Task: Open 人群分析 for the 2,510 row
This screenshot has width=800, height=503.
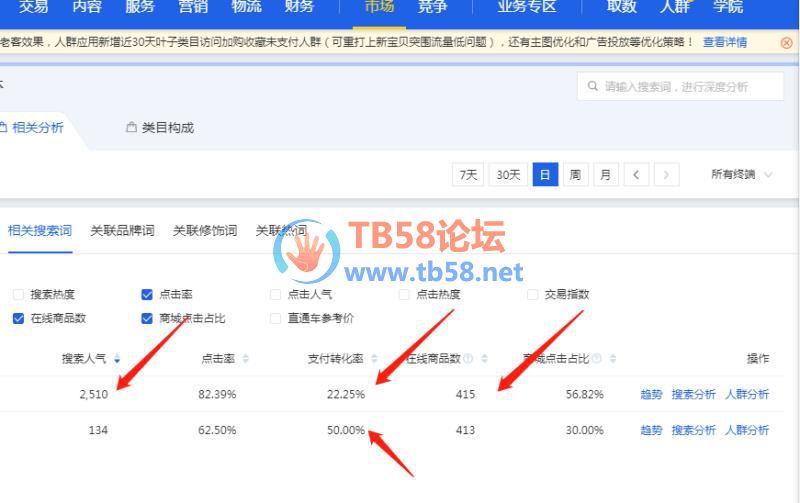Action: (747, 394)
